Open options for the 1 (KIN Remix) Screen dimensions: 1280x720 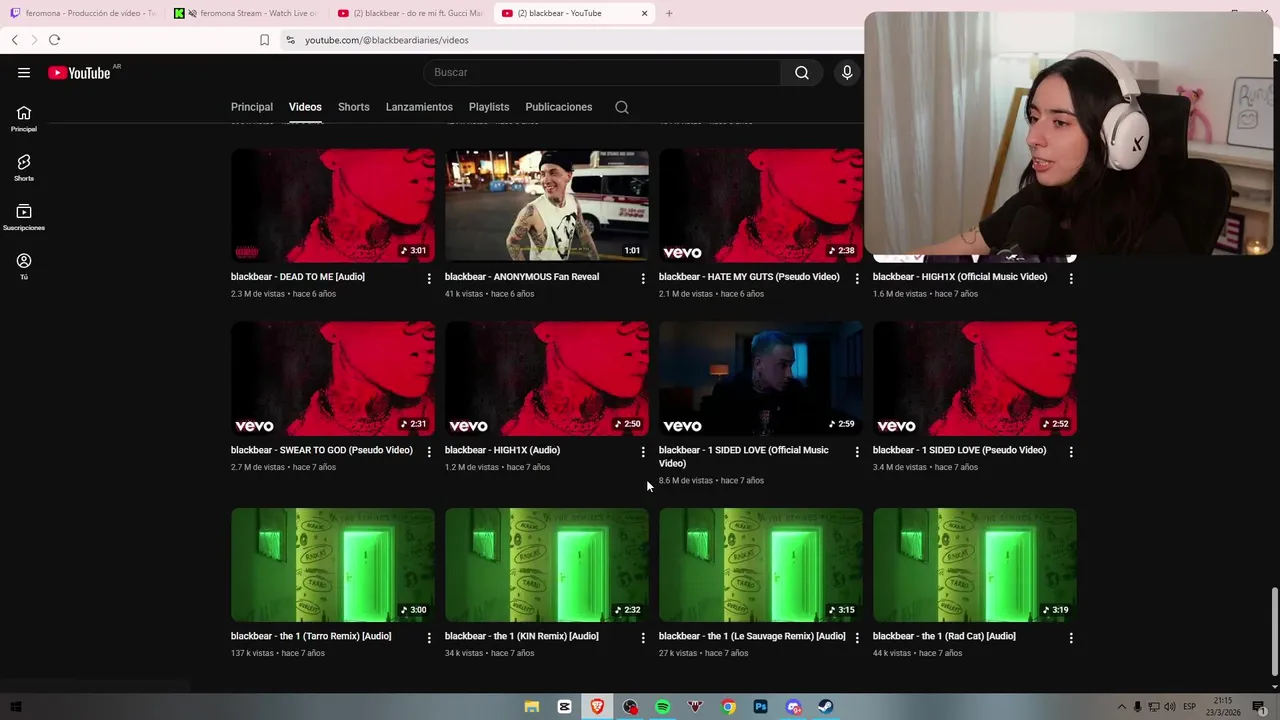[643, 638]
